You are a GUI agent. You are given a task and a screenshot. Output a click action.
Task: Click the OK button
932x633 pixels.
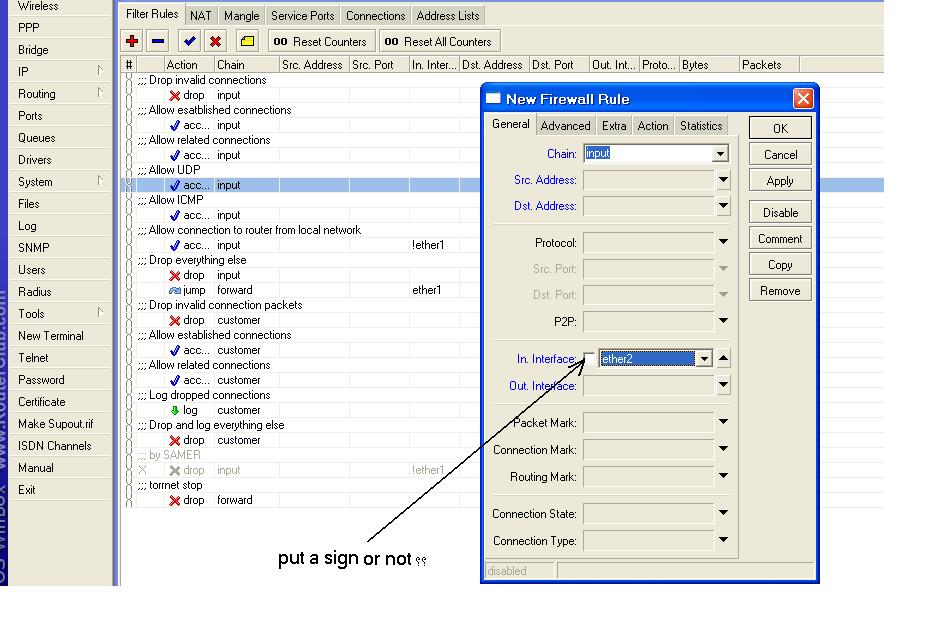point(780,128)
